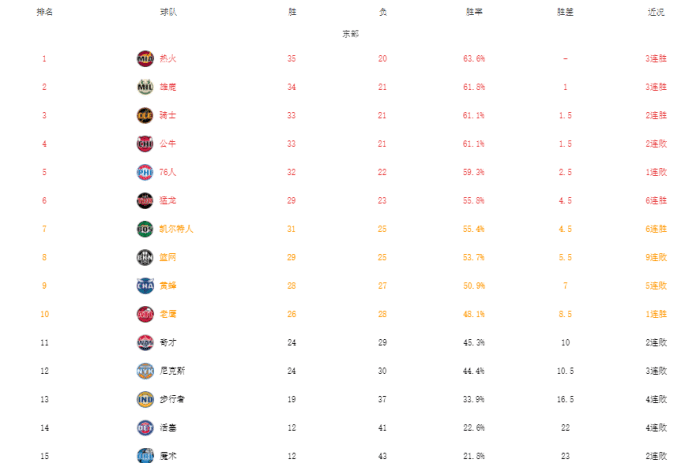The image size is (700, 463).
Task: Click the Charlotte Hornets CHA logo
Action: (145, 285)
